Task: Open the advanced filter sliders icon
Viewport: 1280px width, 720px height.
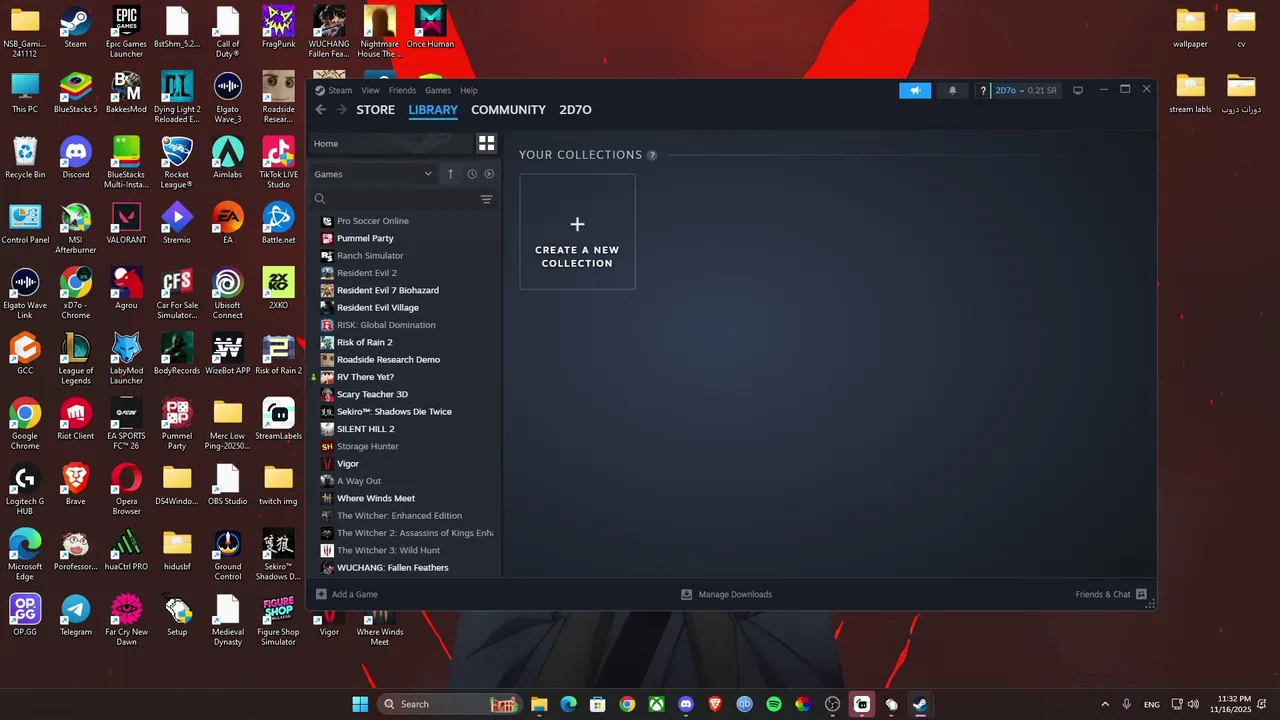Action: (487, 199)
